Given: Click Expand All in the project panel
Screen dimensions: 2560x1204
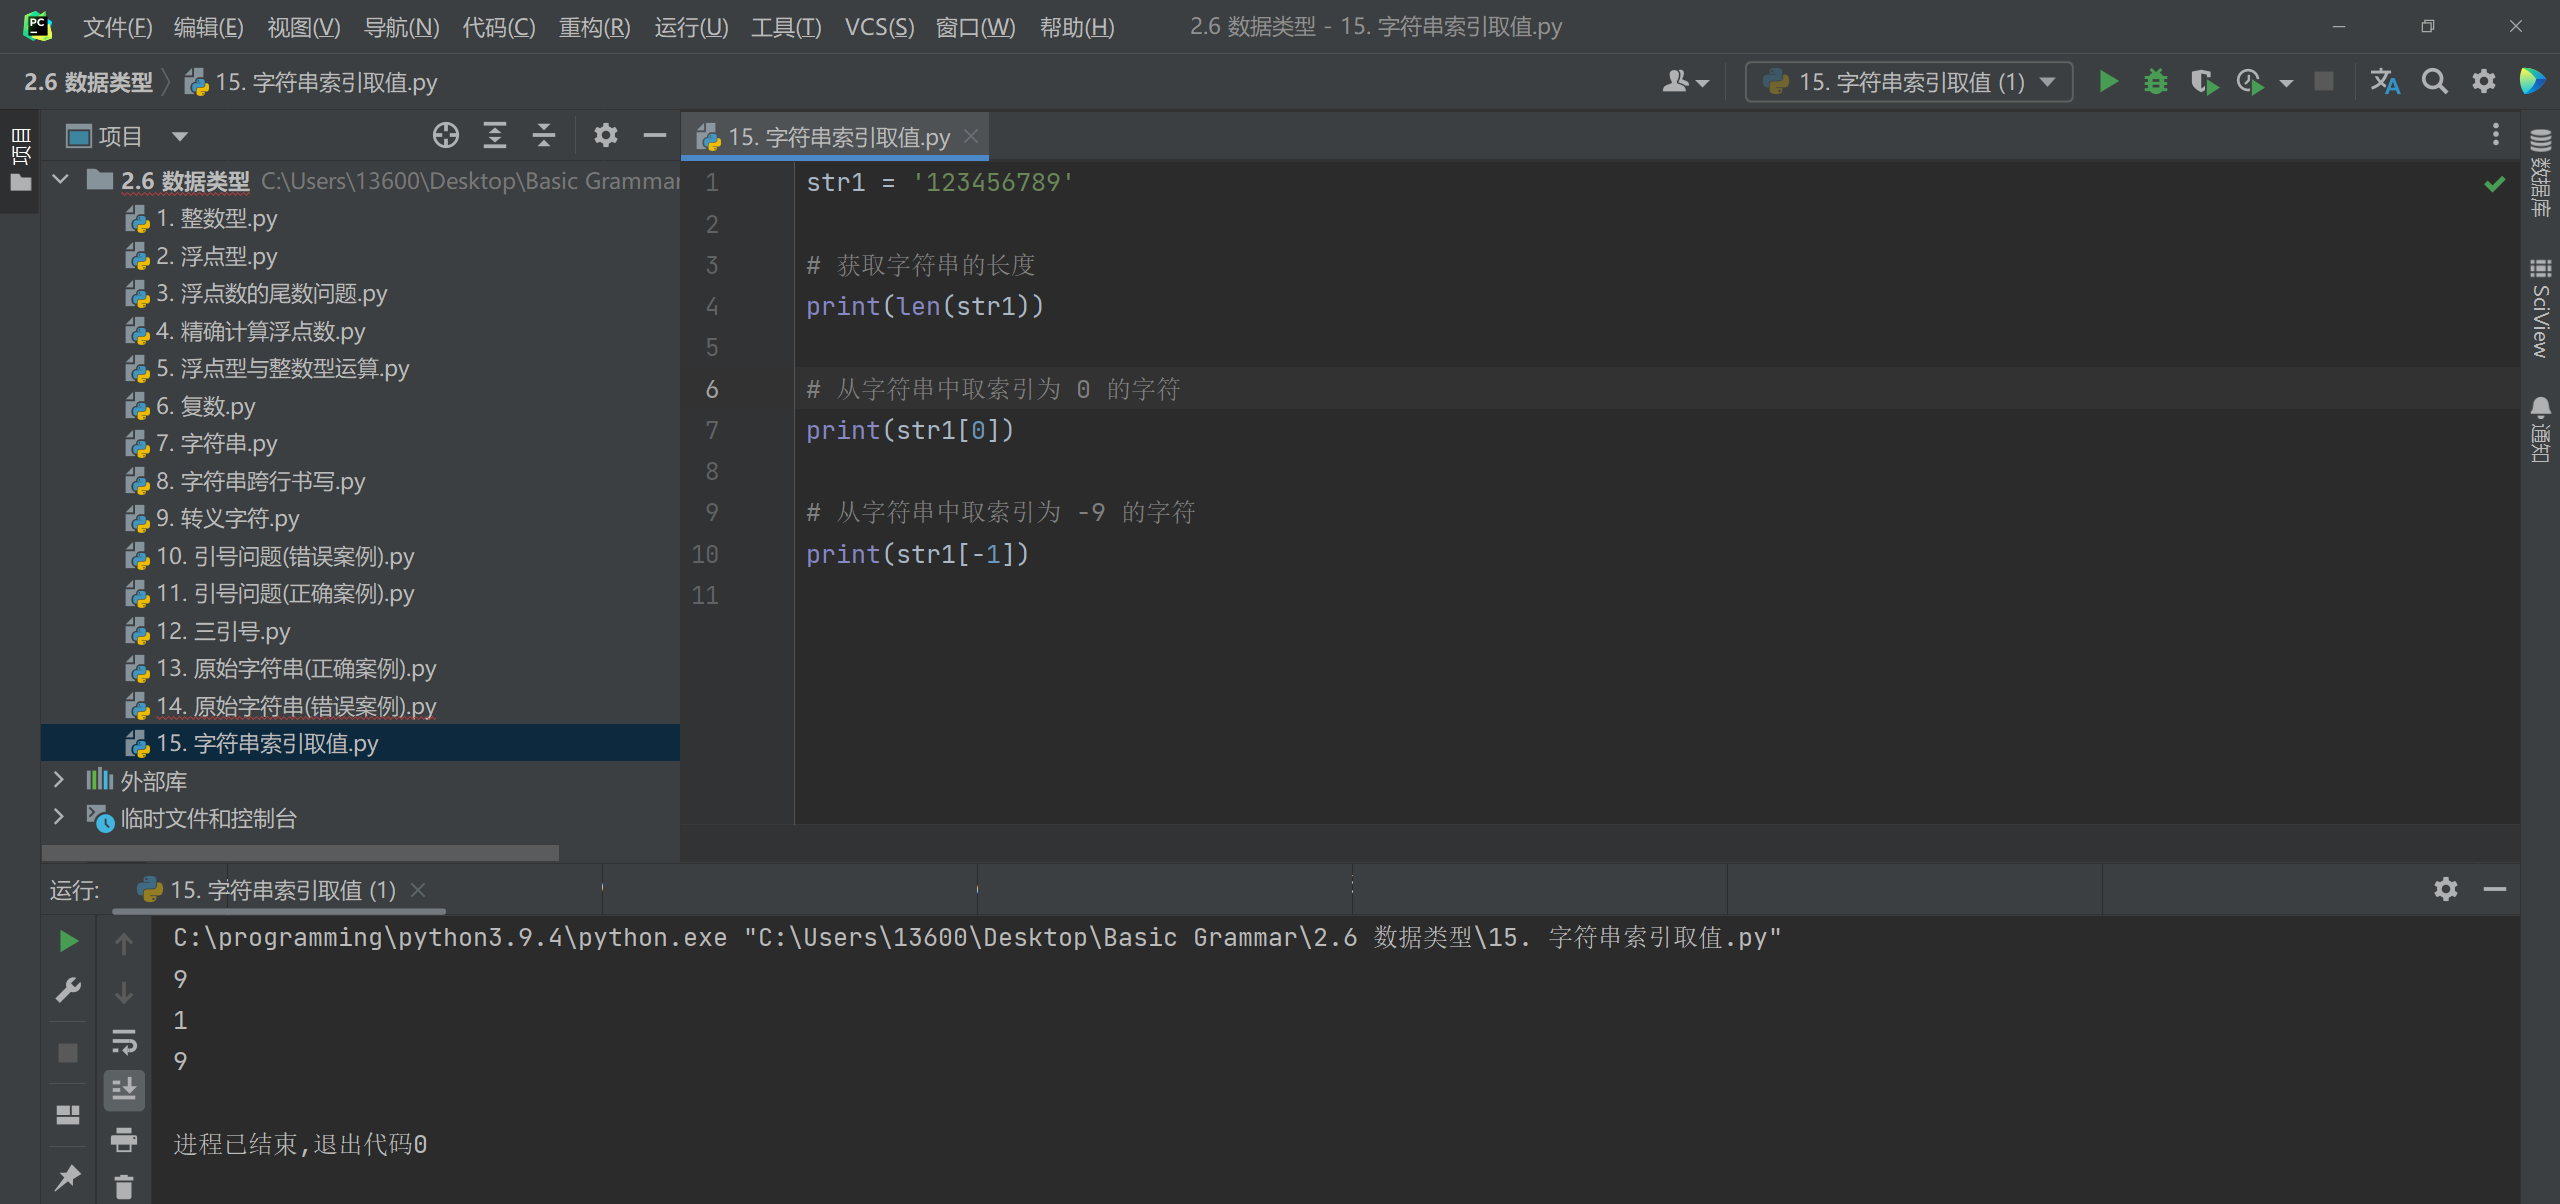Looking at the screenshot, I should (495, 135).
